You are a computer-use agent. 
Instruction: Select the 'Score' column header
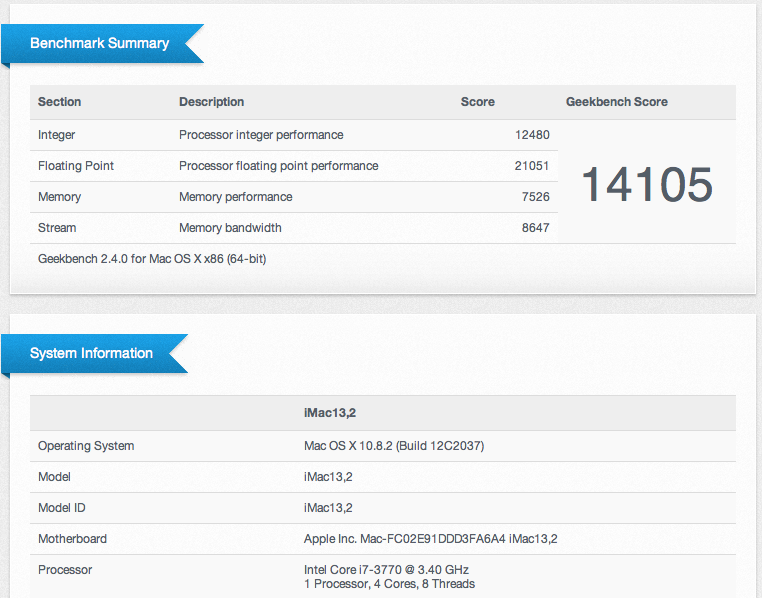click(478, 102)
